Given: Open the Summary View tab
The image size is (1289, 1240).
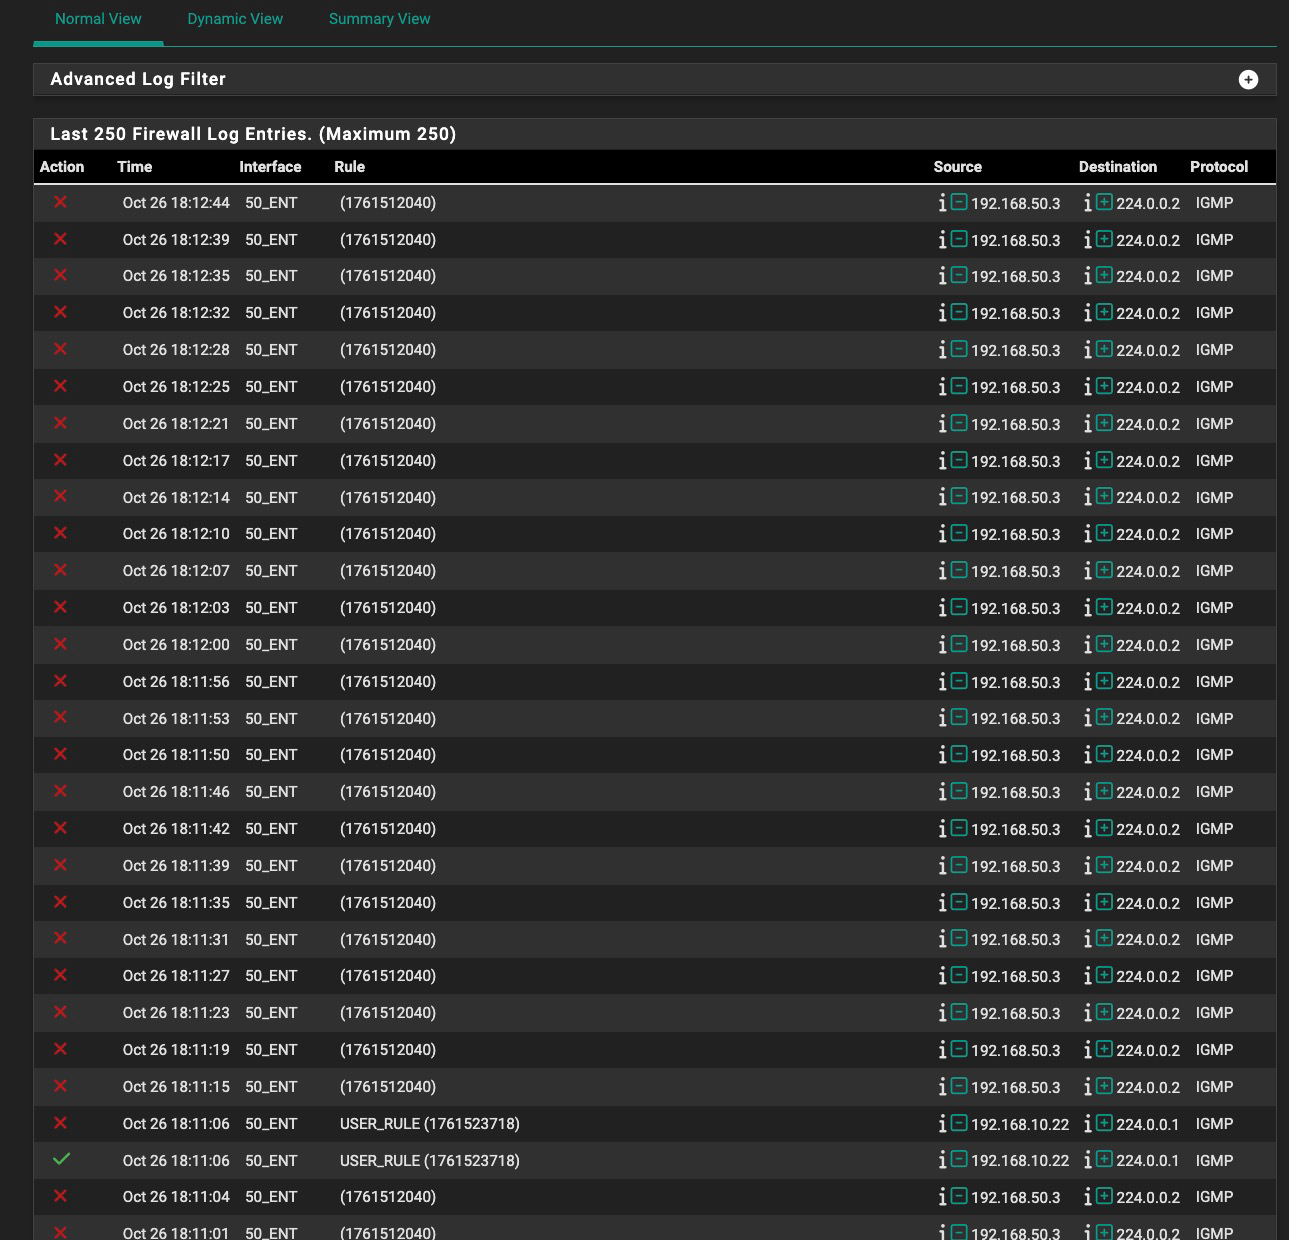Looking at the screenshot, I should click(x=379, y=19).
